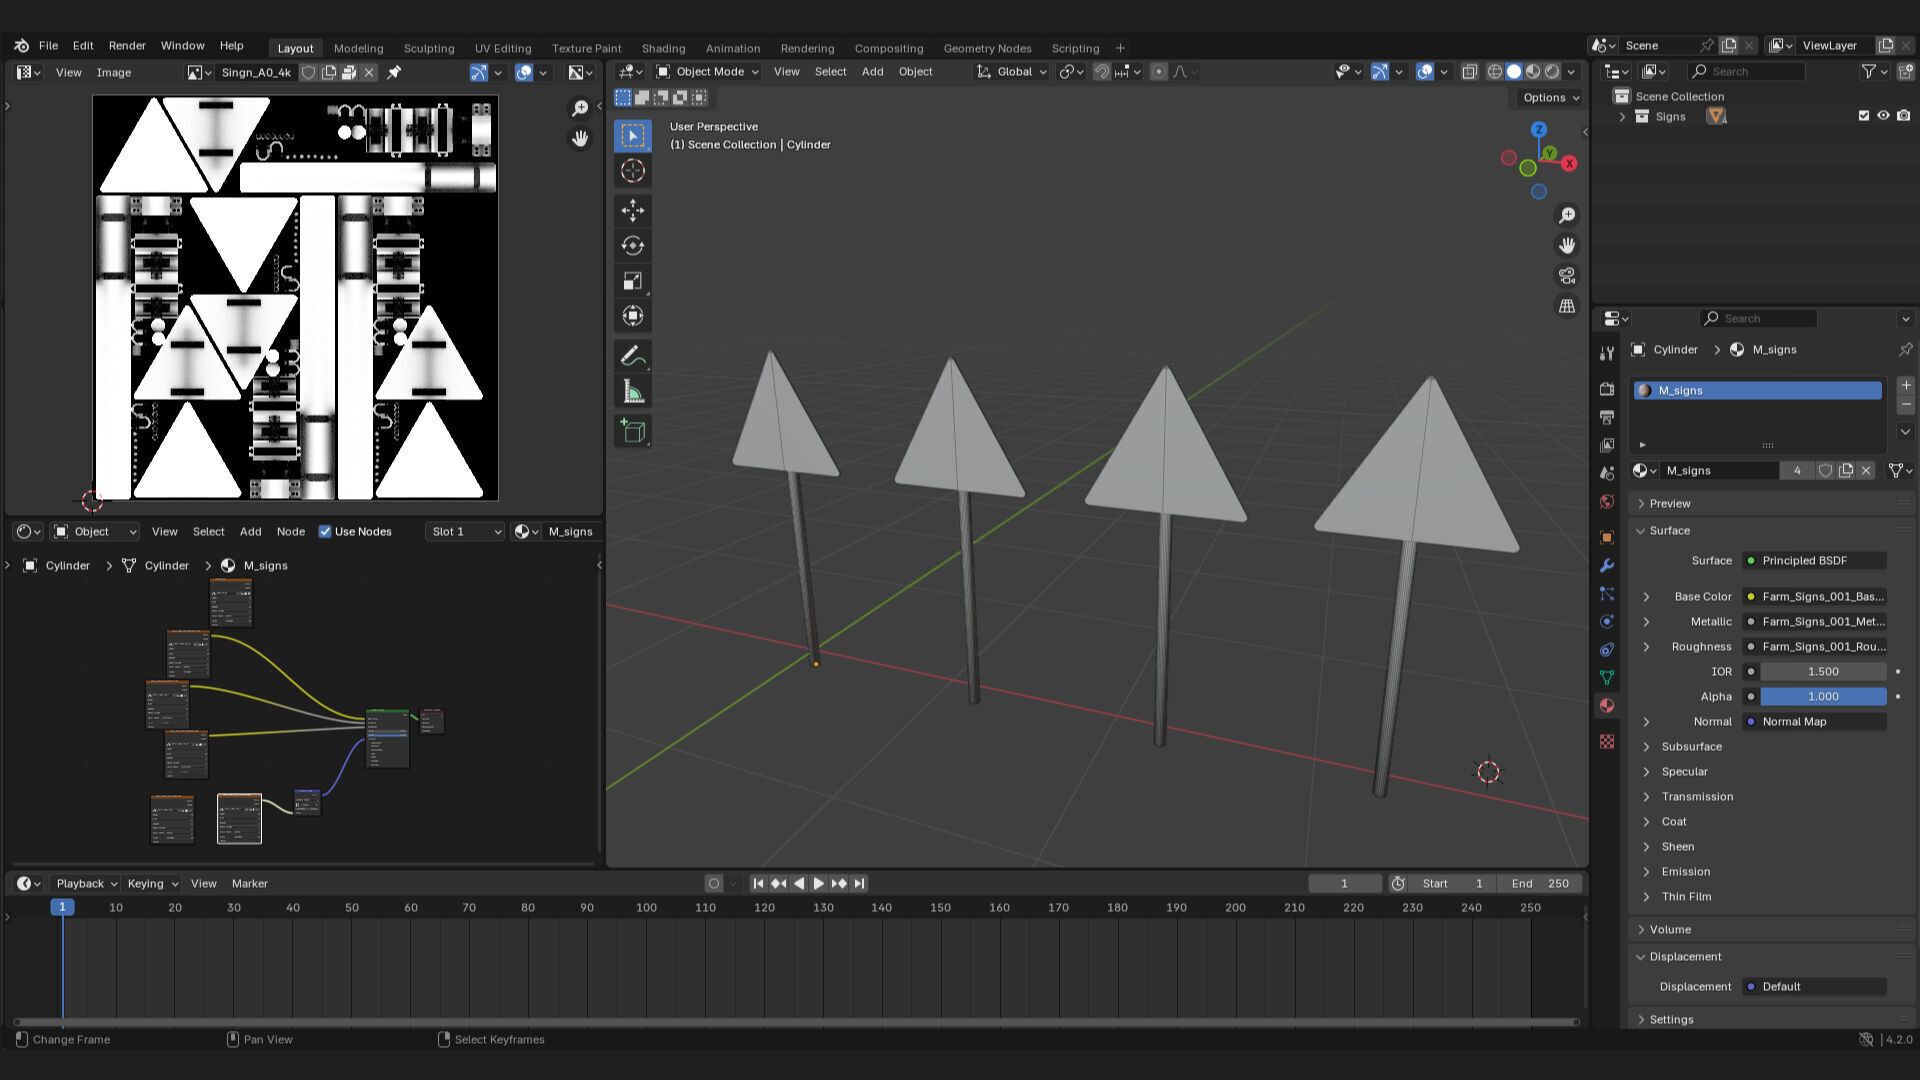
Task: Select the Move tool in viewport toolbar
Action: coord(632,210)
